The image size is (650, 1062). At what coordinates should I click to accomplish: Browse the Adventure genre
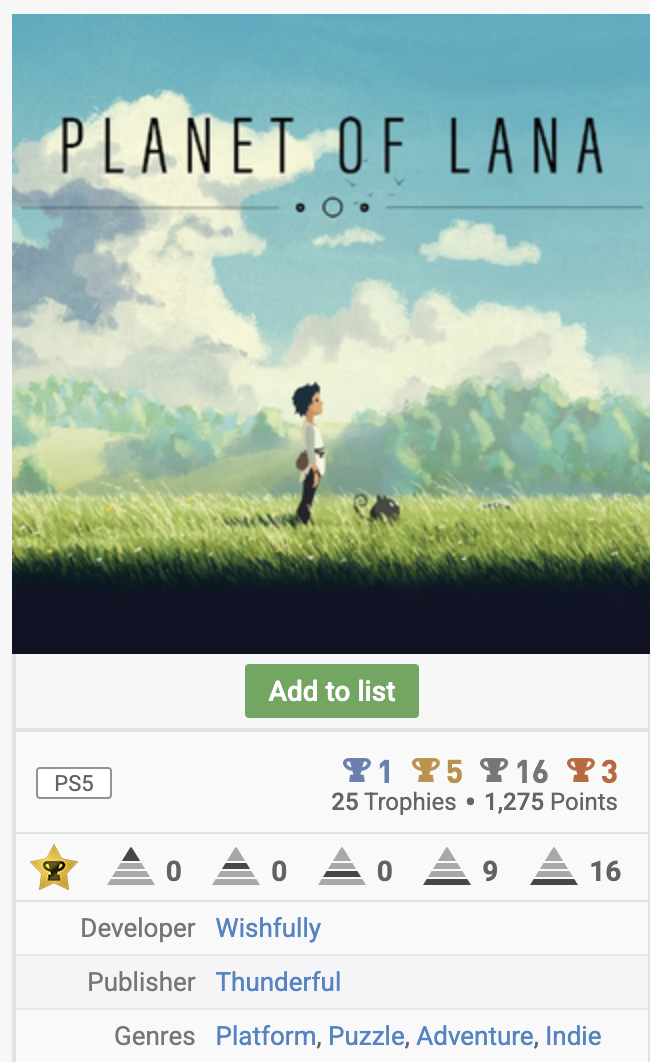[475, 1036]
